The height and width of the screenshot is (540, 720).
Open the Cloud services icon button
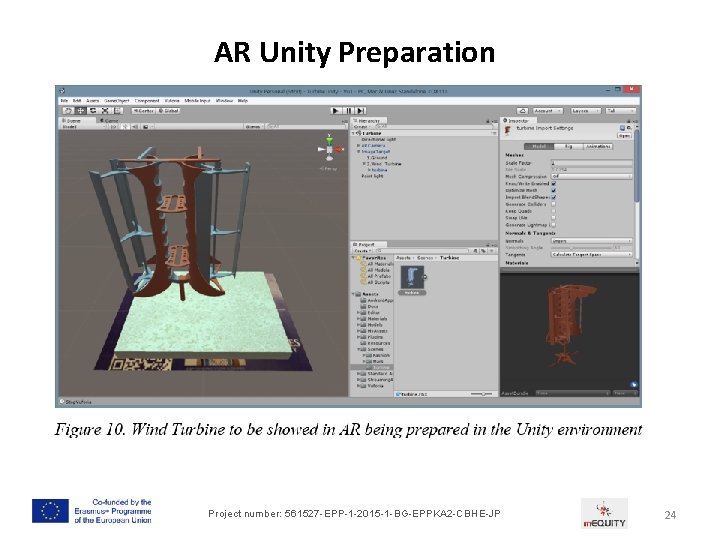click(x=523, y=111)
